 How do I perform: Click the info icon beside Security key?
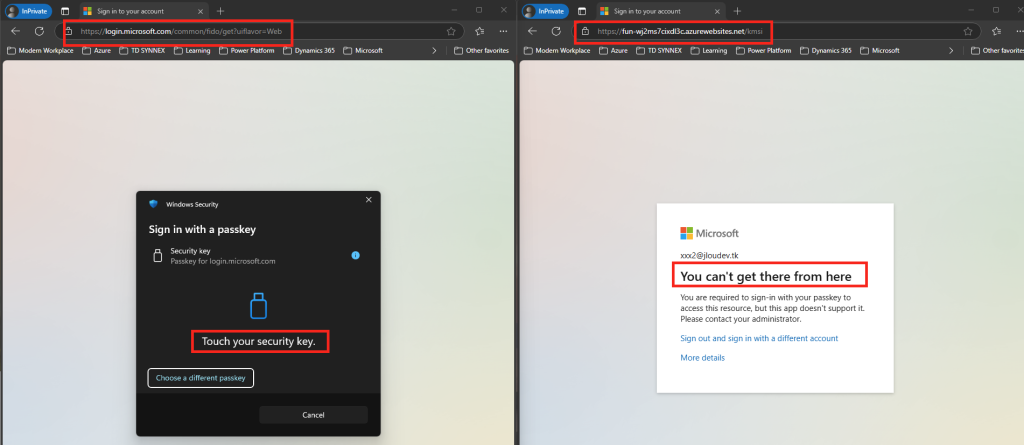355,255
